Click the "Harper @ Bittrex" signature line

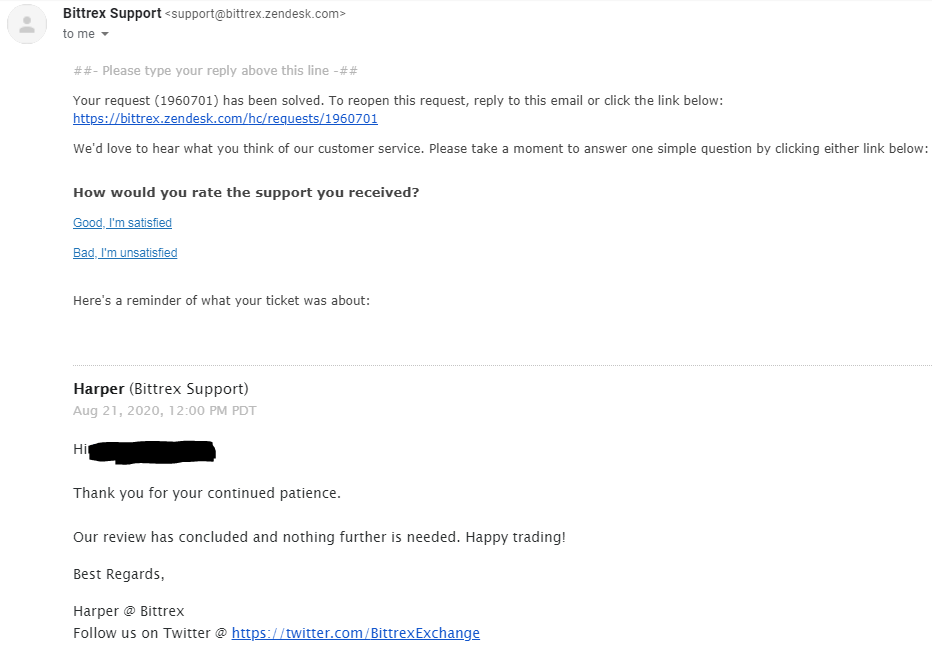[x=128, y=611]
